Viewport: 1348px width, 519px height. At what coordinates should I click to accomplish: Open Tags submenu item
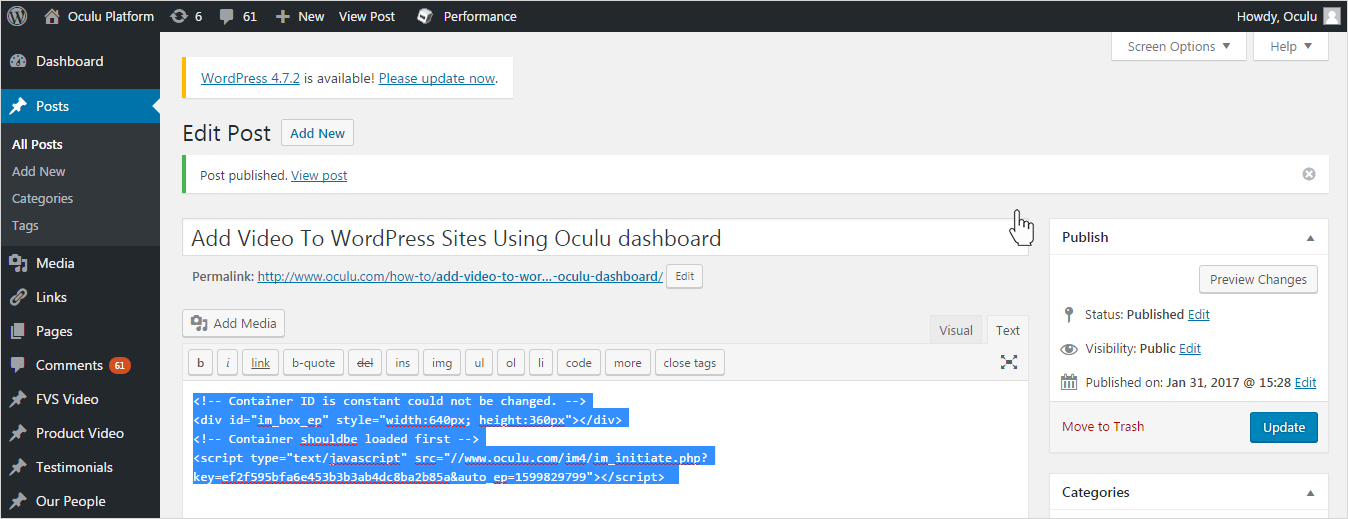[x=25, y=225]
